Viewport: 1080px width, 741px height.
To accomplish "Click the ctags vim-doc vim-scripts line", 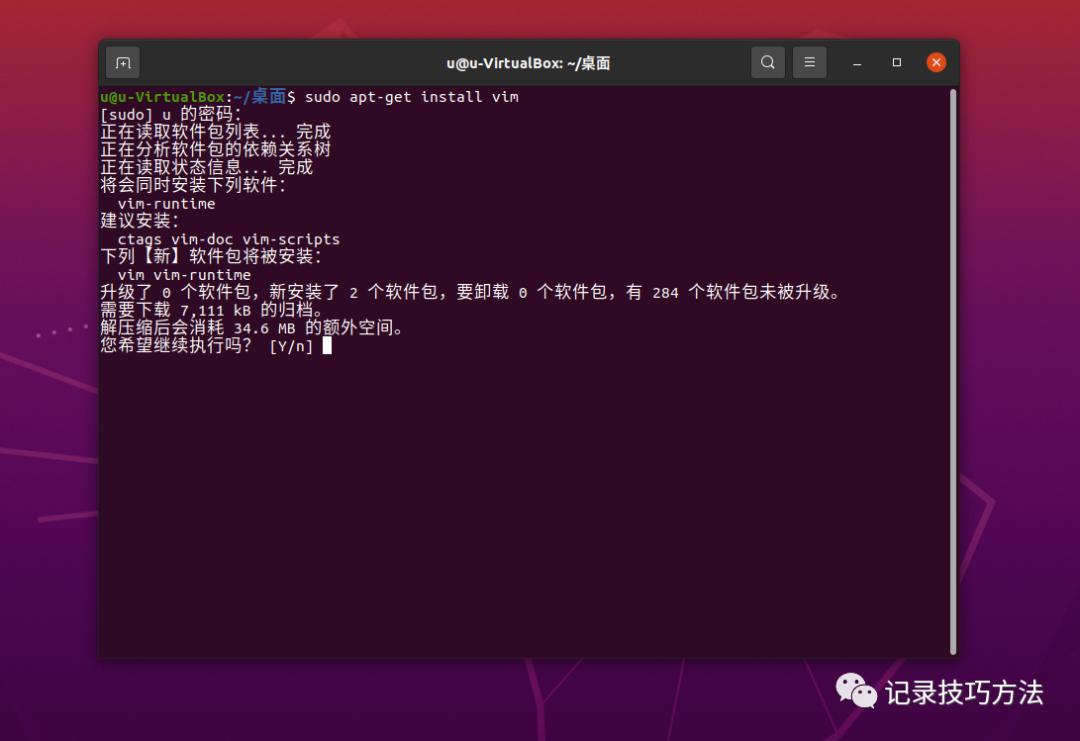I will [229, 239].
